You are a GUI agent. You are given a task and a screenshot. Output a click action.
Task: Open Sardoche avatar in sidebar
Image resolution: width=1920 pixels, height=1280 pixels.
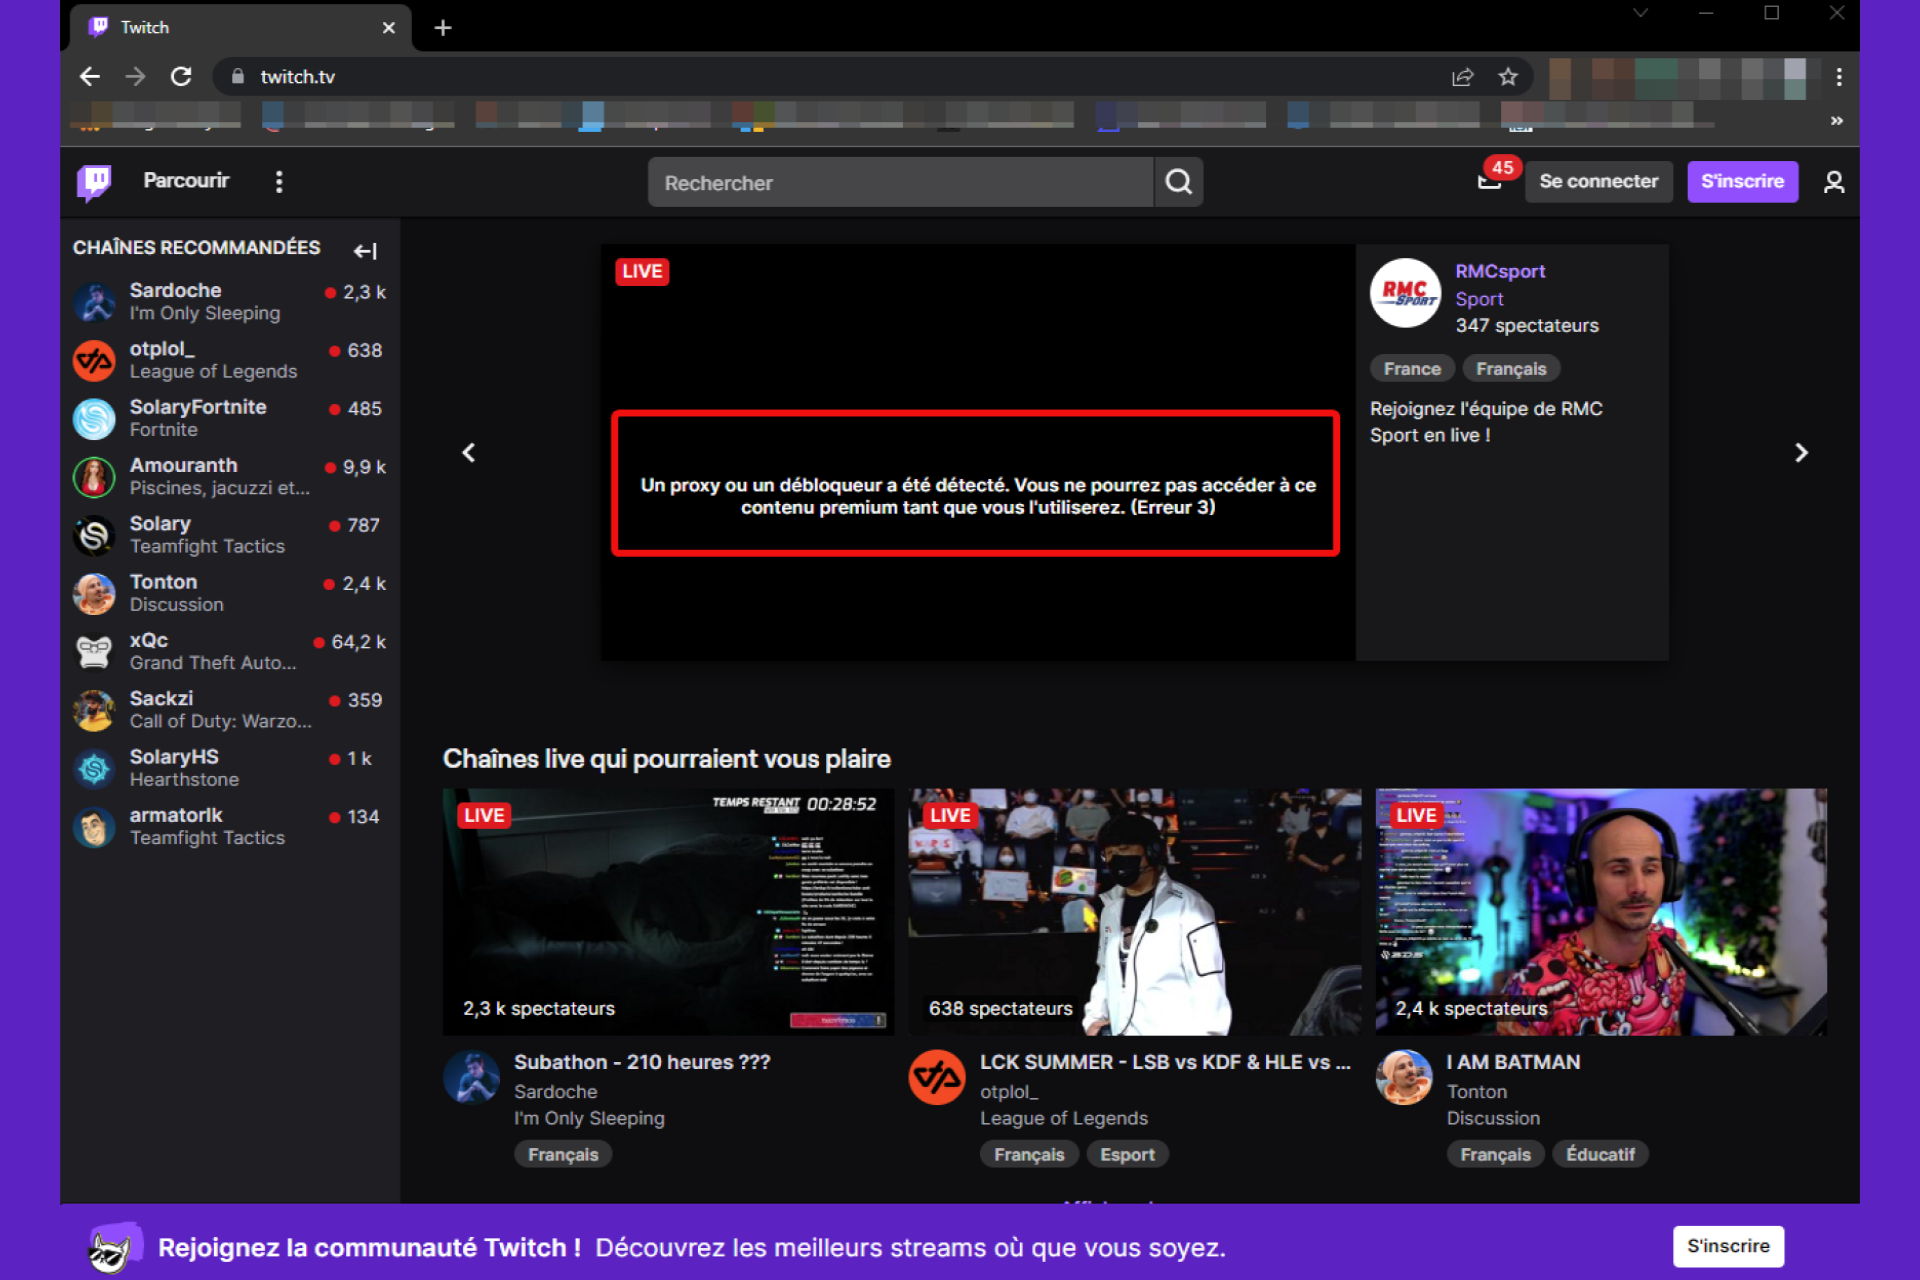[95, 302]
